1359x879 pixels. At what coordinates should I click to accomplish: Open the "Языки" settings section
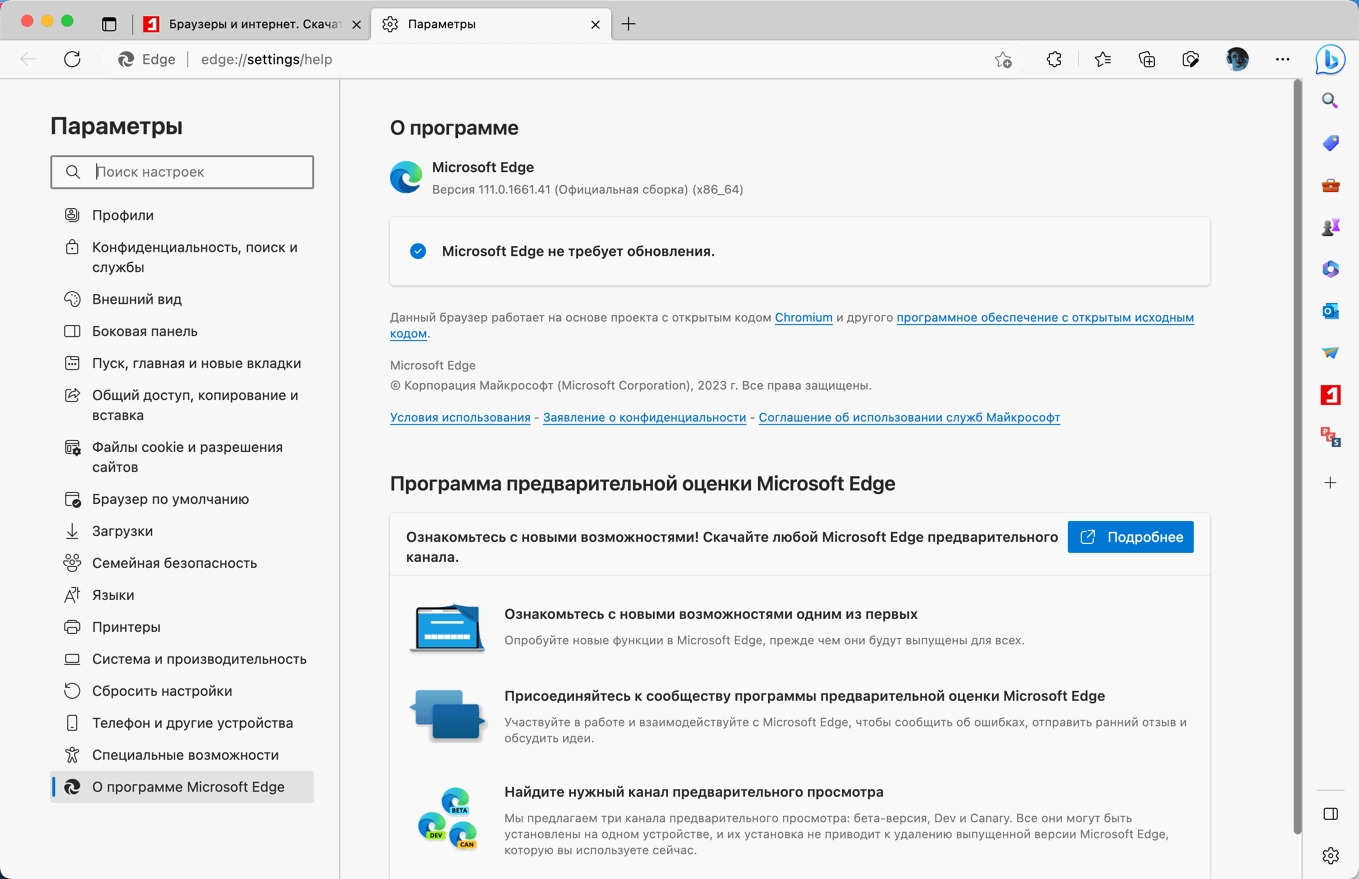[113, 595]
